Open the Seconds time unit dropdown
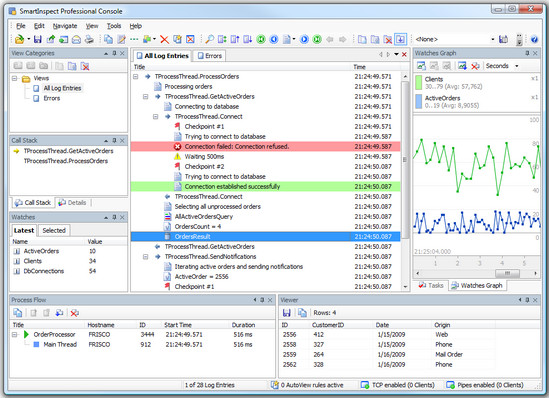The width and height of the screenshot is (549, 398). (517, 66)
